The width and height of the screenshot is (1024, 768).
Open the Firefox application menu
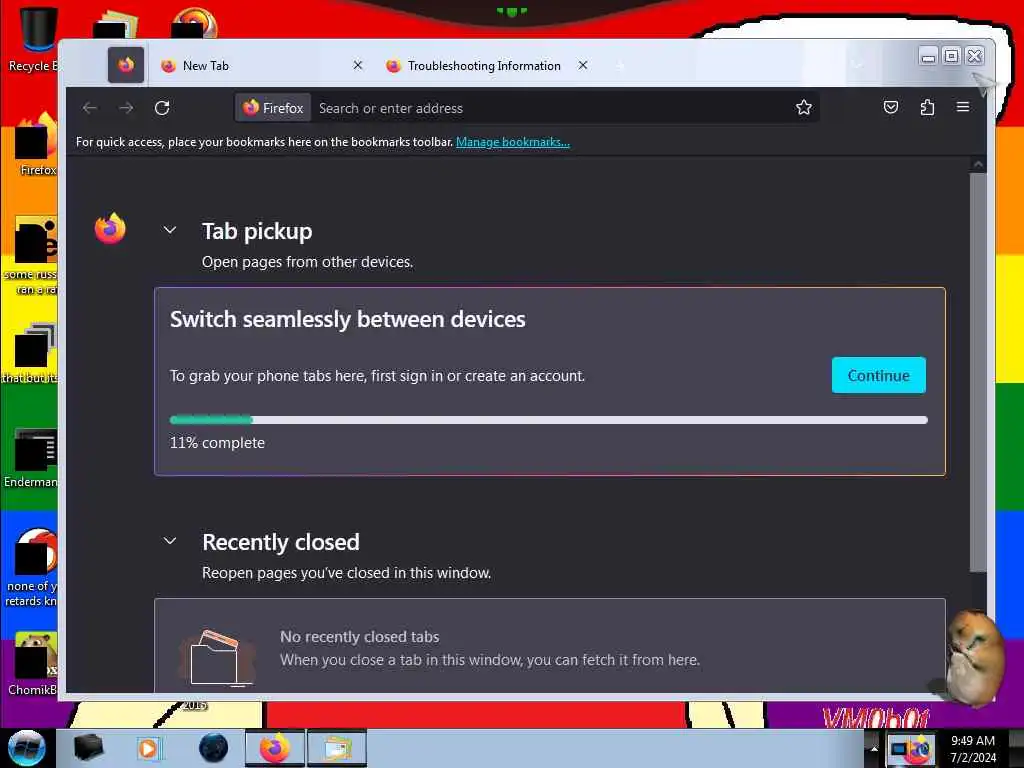coord(963,107)
